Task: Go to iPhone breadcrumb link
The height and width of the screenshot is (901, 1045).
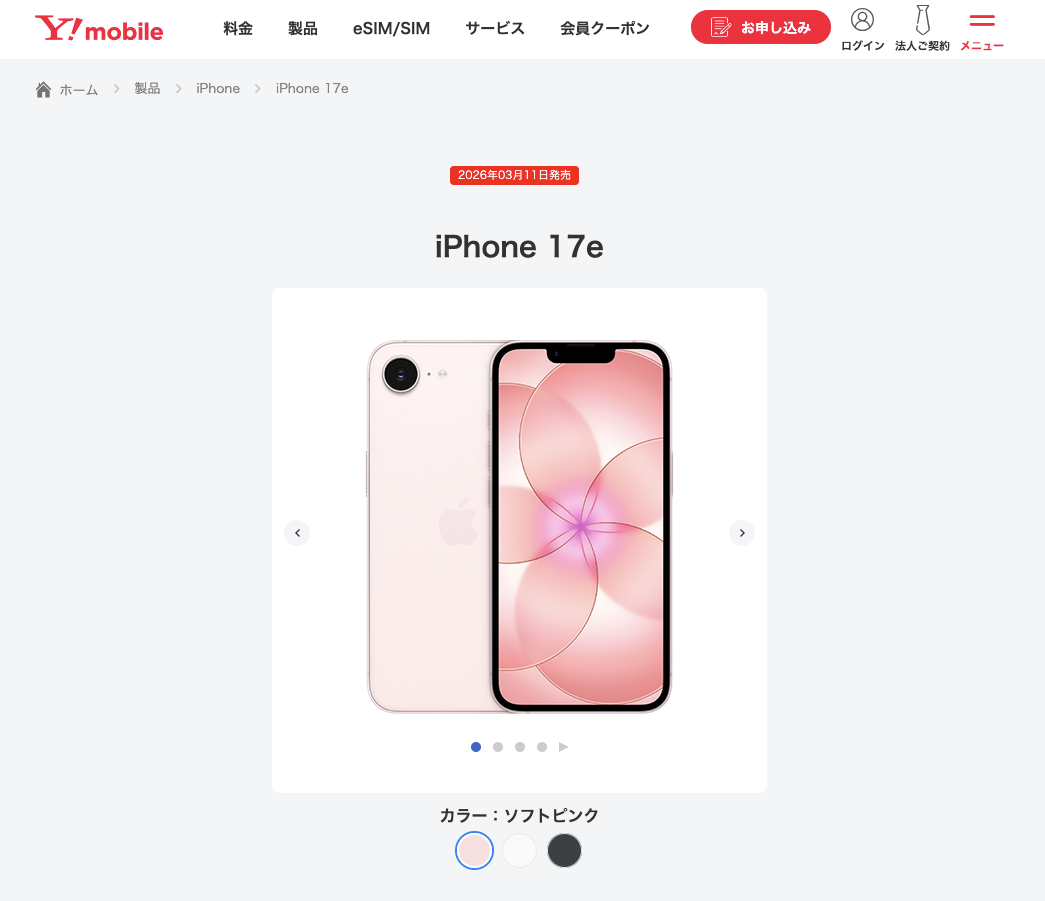Action: click(x=218, y=89)
